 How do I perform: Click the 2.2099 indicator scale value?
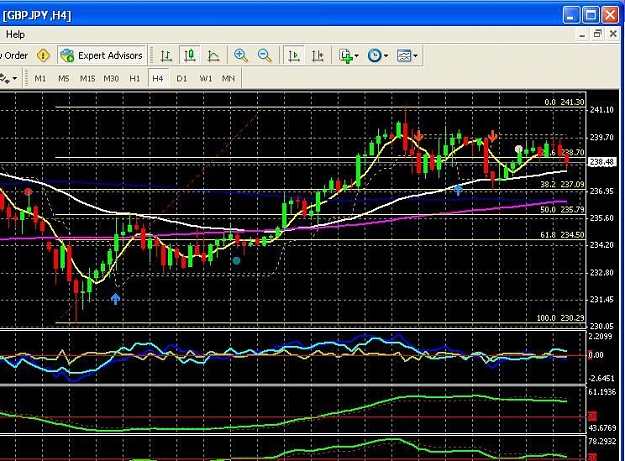point(600,336)
